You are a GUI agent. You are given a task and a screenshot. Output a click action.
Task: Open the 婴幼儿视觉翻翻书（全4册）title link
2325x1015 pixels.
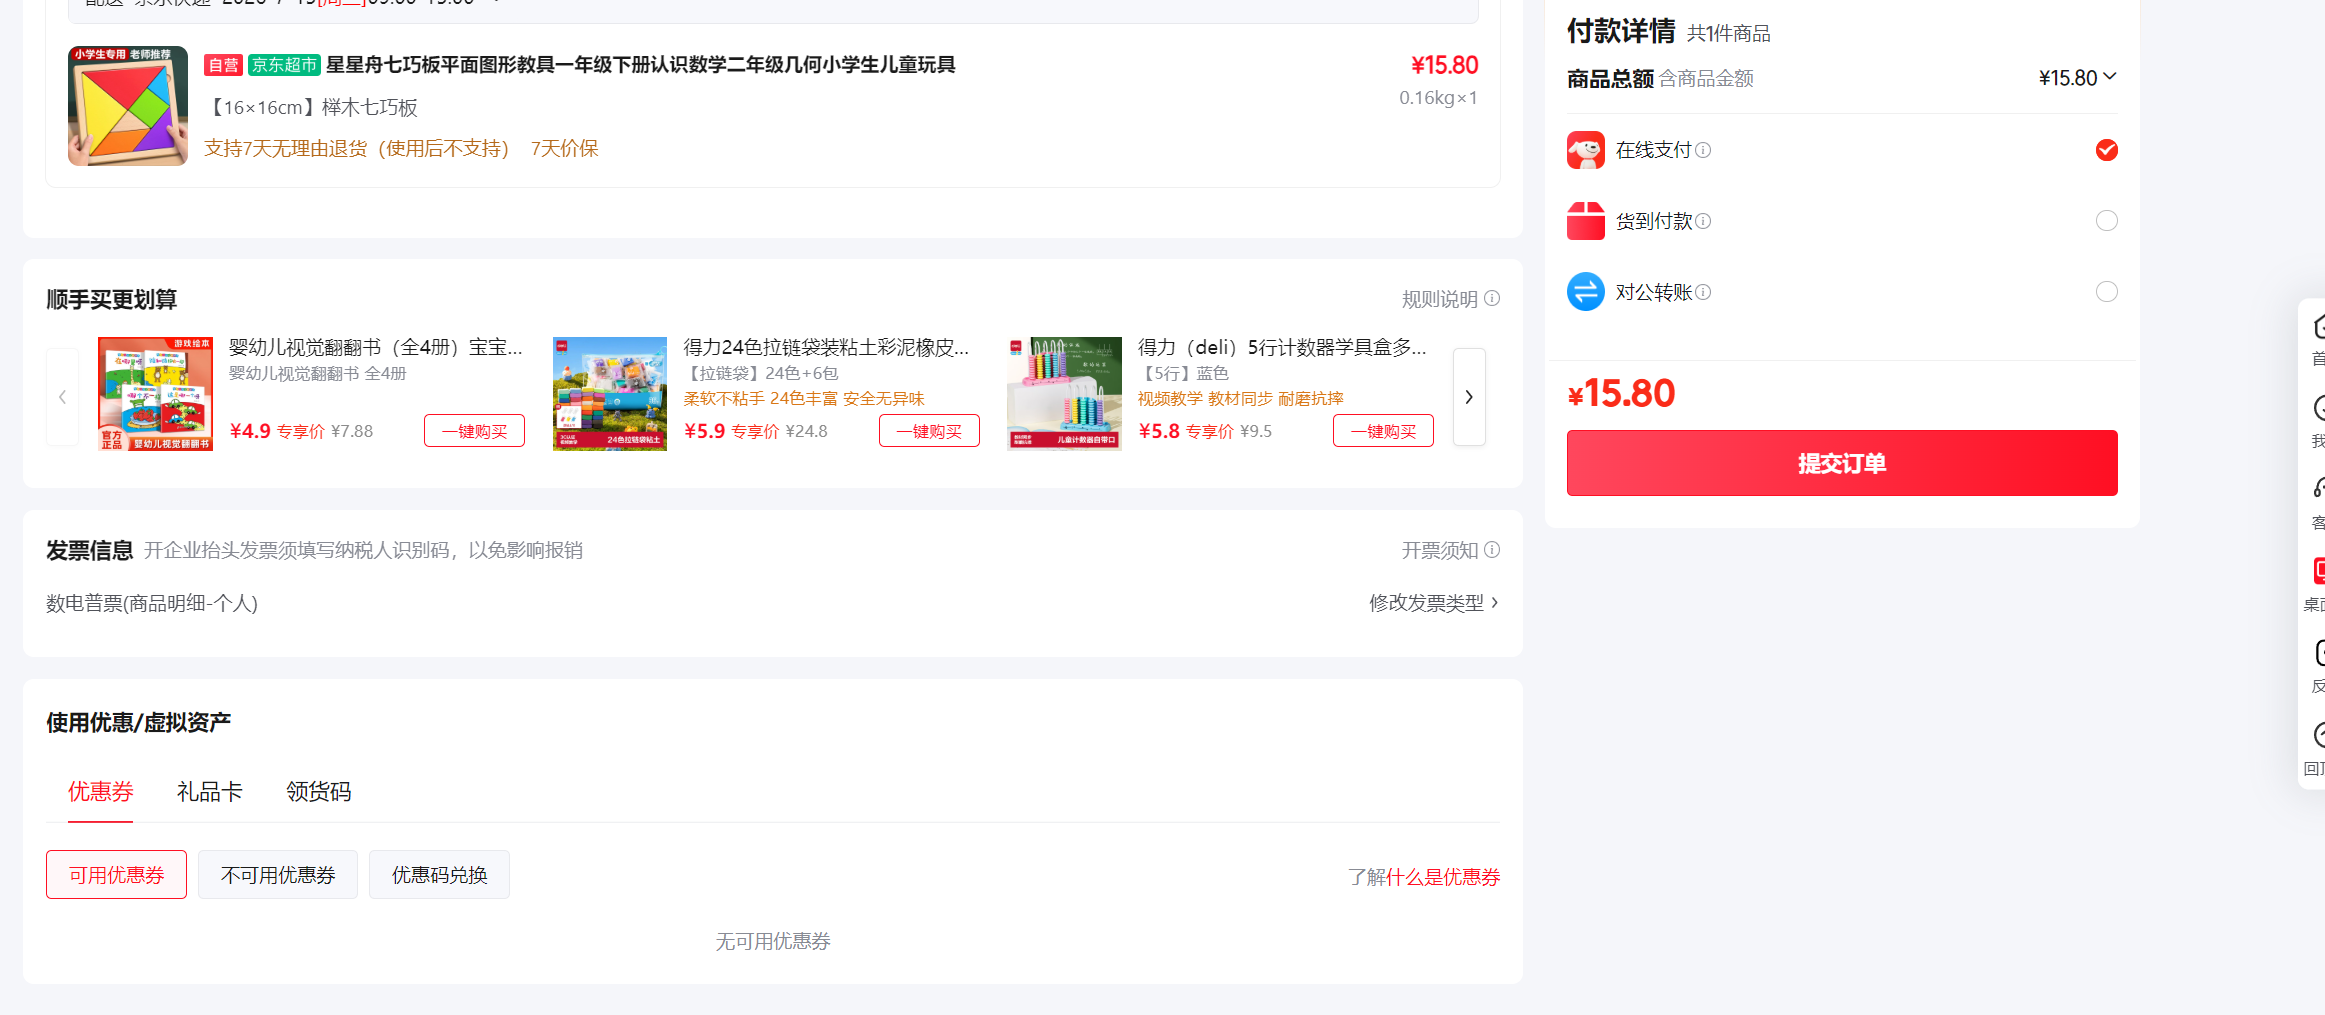[x=376, y=347]
